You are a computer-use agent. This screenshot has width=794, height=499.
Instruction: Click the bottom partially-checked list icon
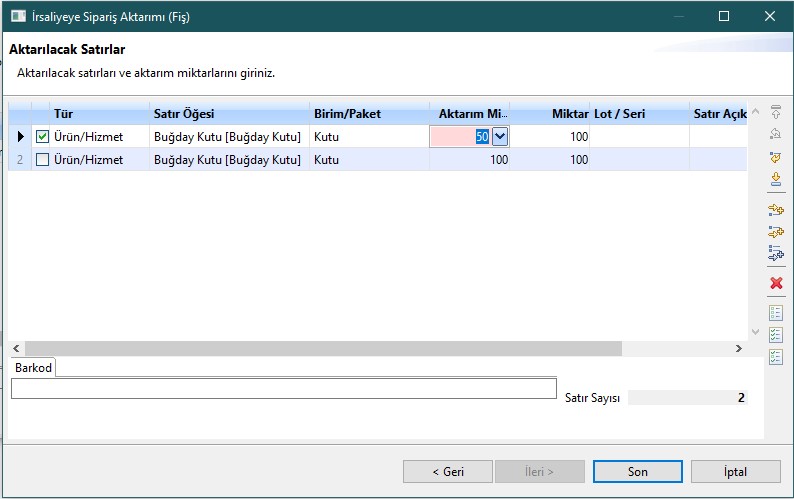(x=776, y=357)
